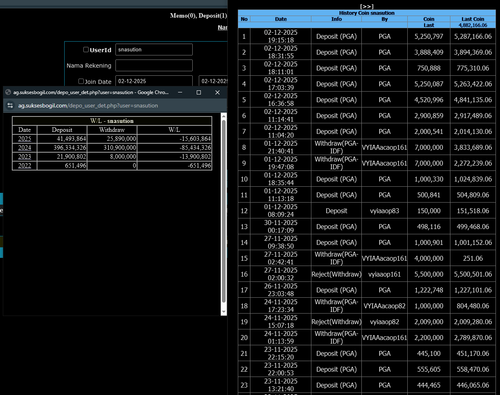This screenshot has height=395, width=500.
Task: Click row 8 Withdraw(PGA-IDF) info cell
Action: [337, 147]
